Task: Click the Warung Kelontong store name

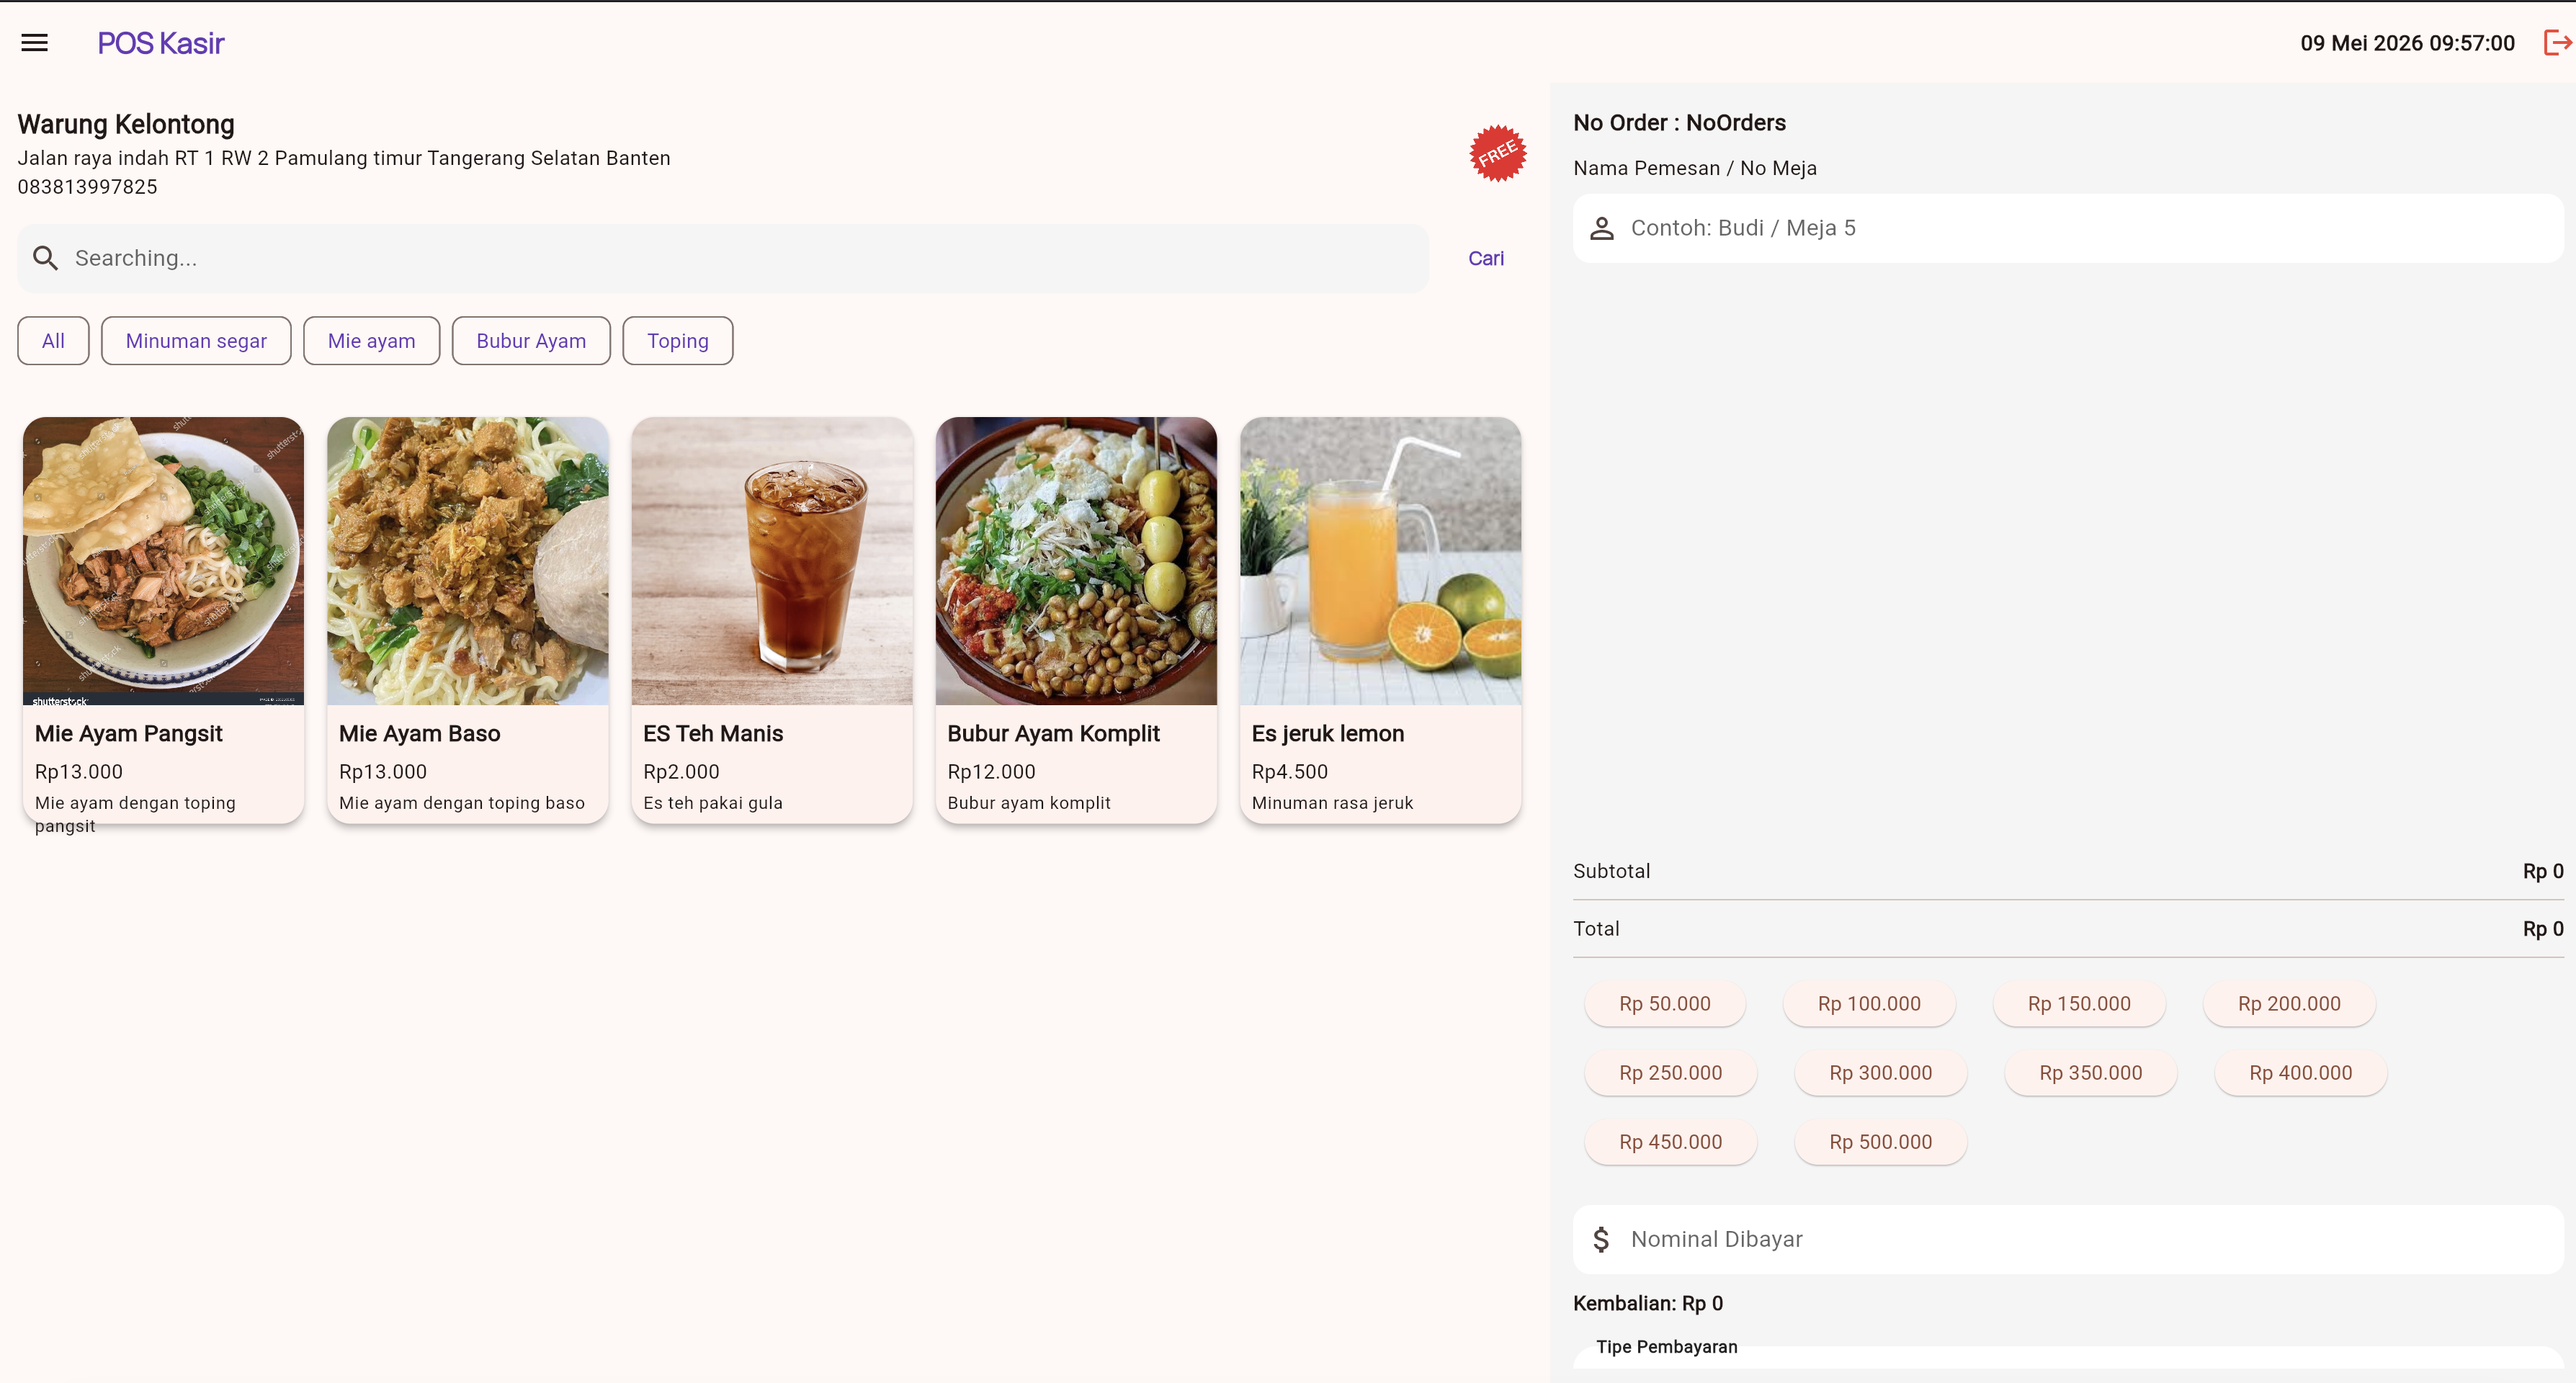Action: 126,124
